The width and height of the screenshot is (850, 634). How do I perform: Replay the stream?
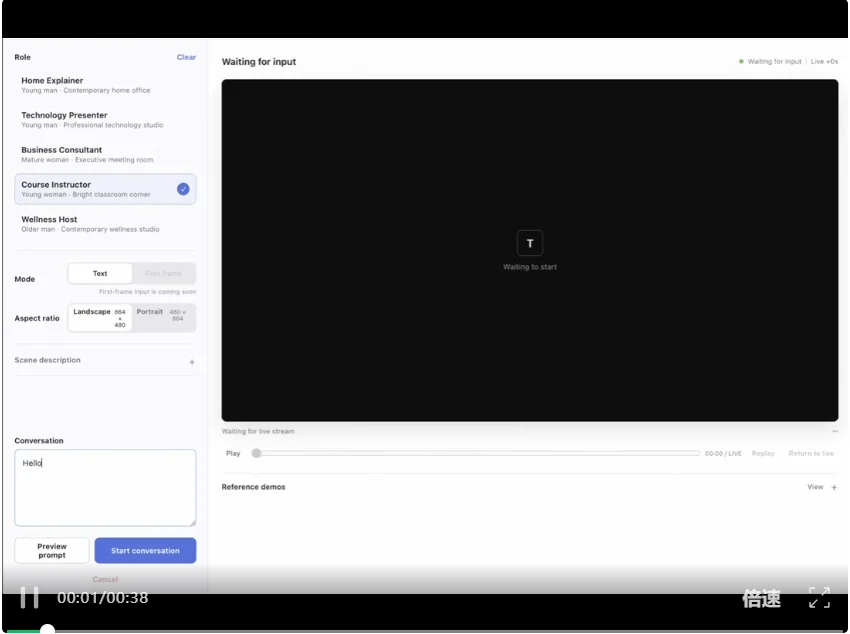[x=763, y=454]
